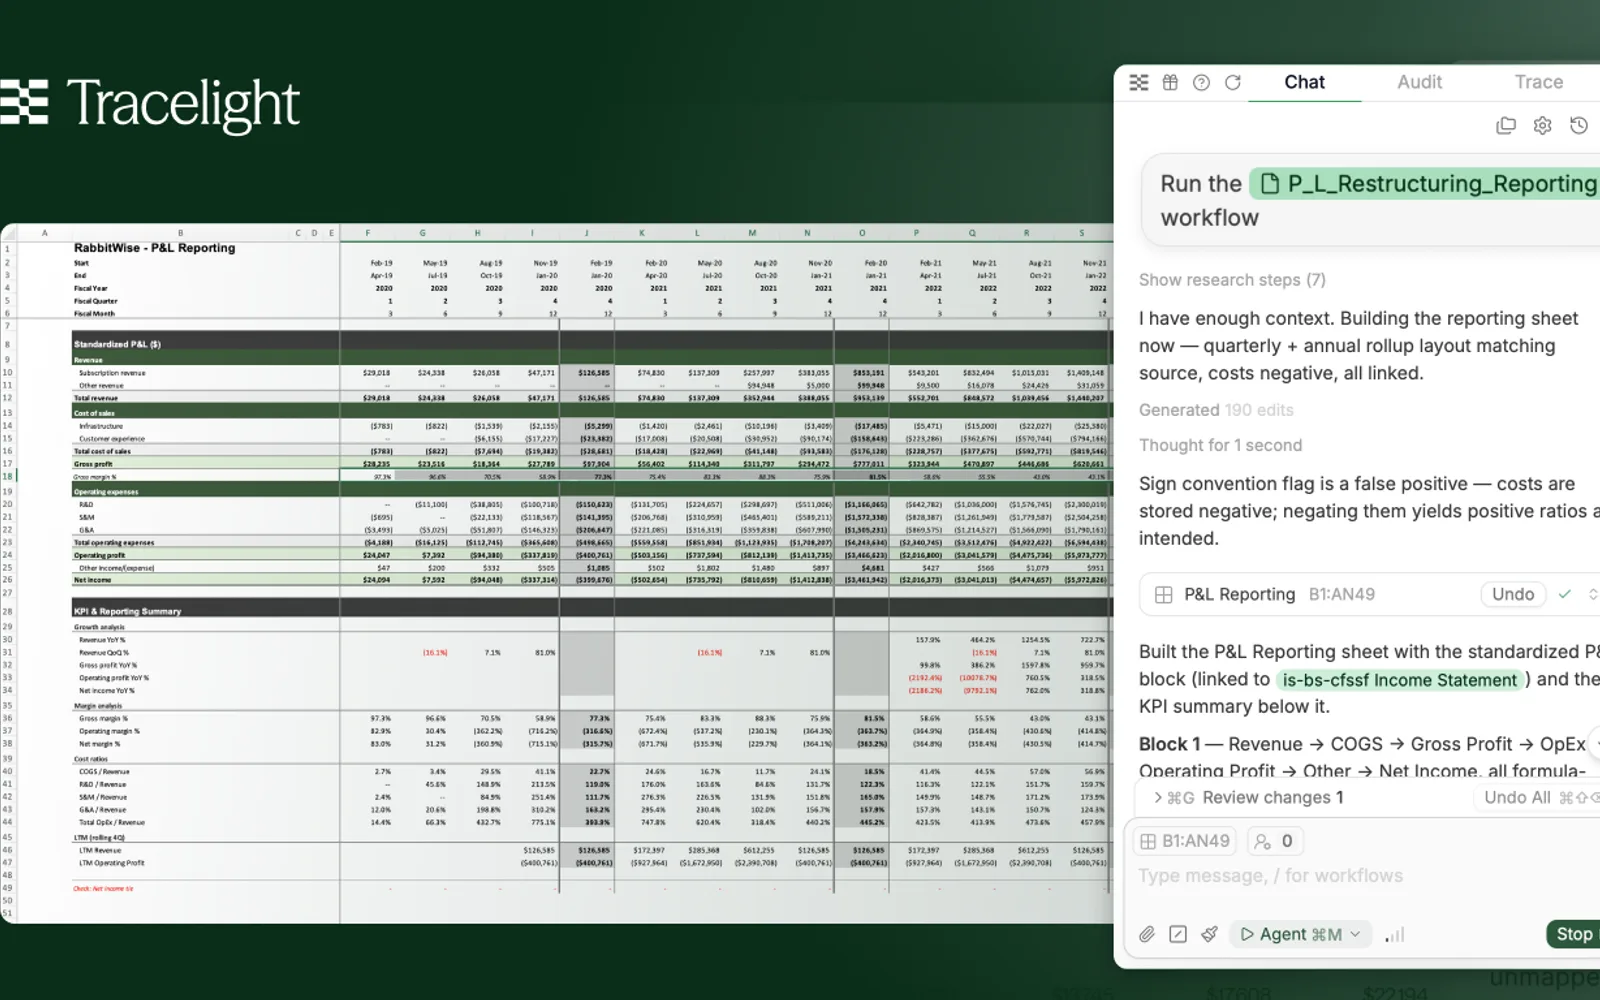Click the 'RabbitWise - P&L Reporting' title cell

point(155,248)
